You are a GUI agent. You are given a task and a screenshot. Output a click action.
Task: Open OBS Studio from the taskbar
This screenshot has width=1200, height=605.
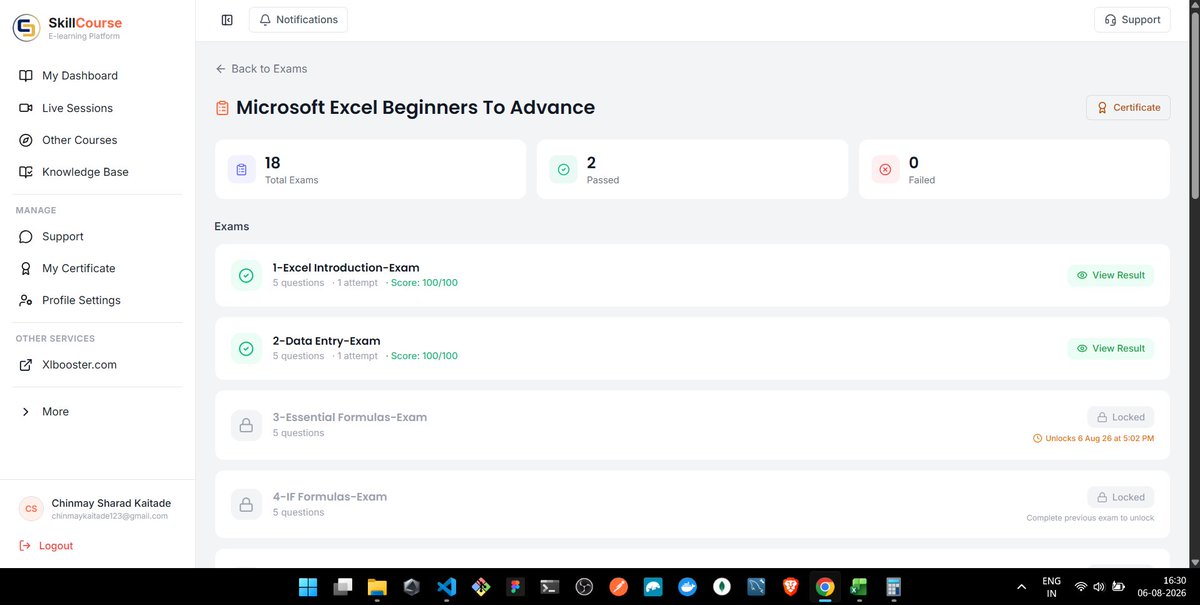pos(584,587)
